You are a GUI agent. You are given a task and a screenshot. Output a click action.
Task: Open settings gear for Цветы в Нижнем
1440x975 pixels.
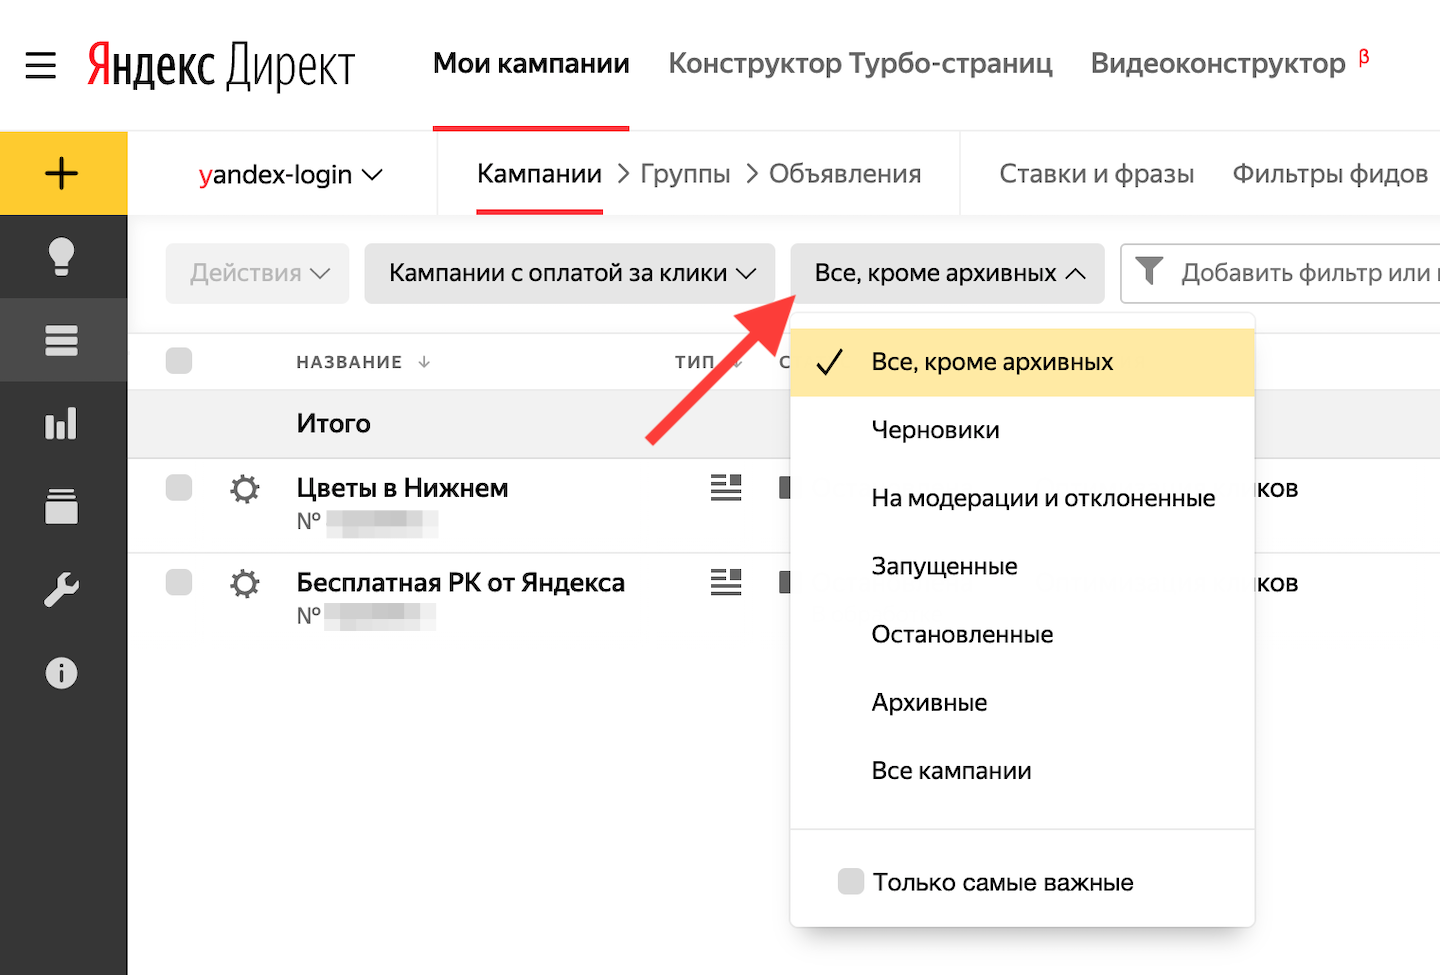pyautogui.click(x=245, y=489)
